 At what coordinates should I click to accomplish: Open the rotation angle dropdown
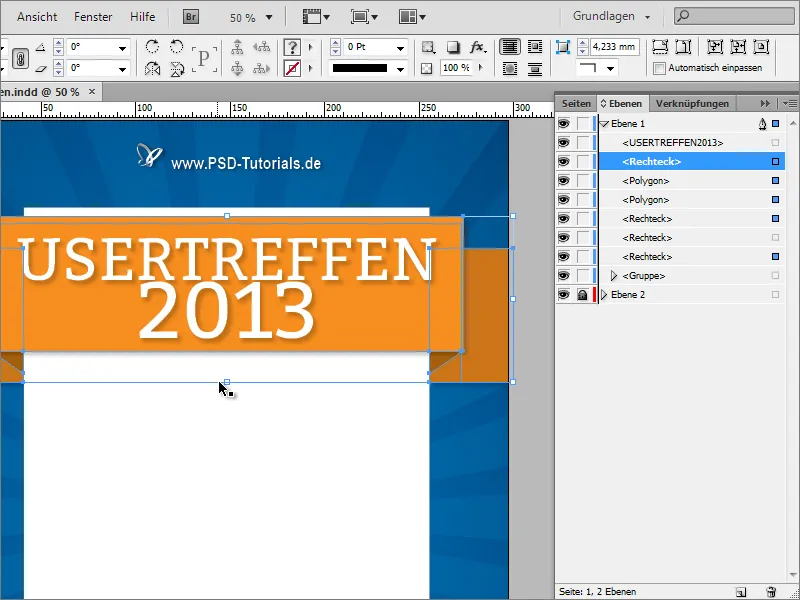[x=122, y=48]
